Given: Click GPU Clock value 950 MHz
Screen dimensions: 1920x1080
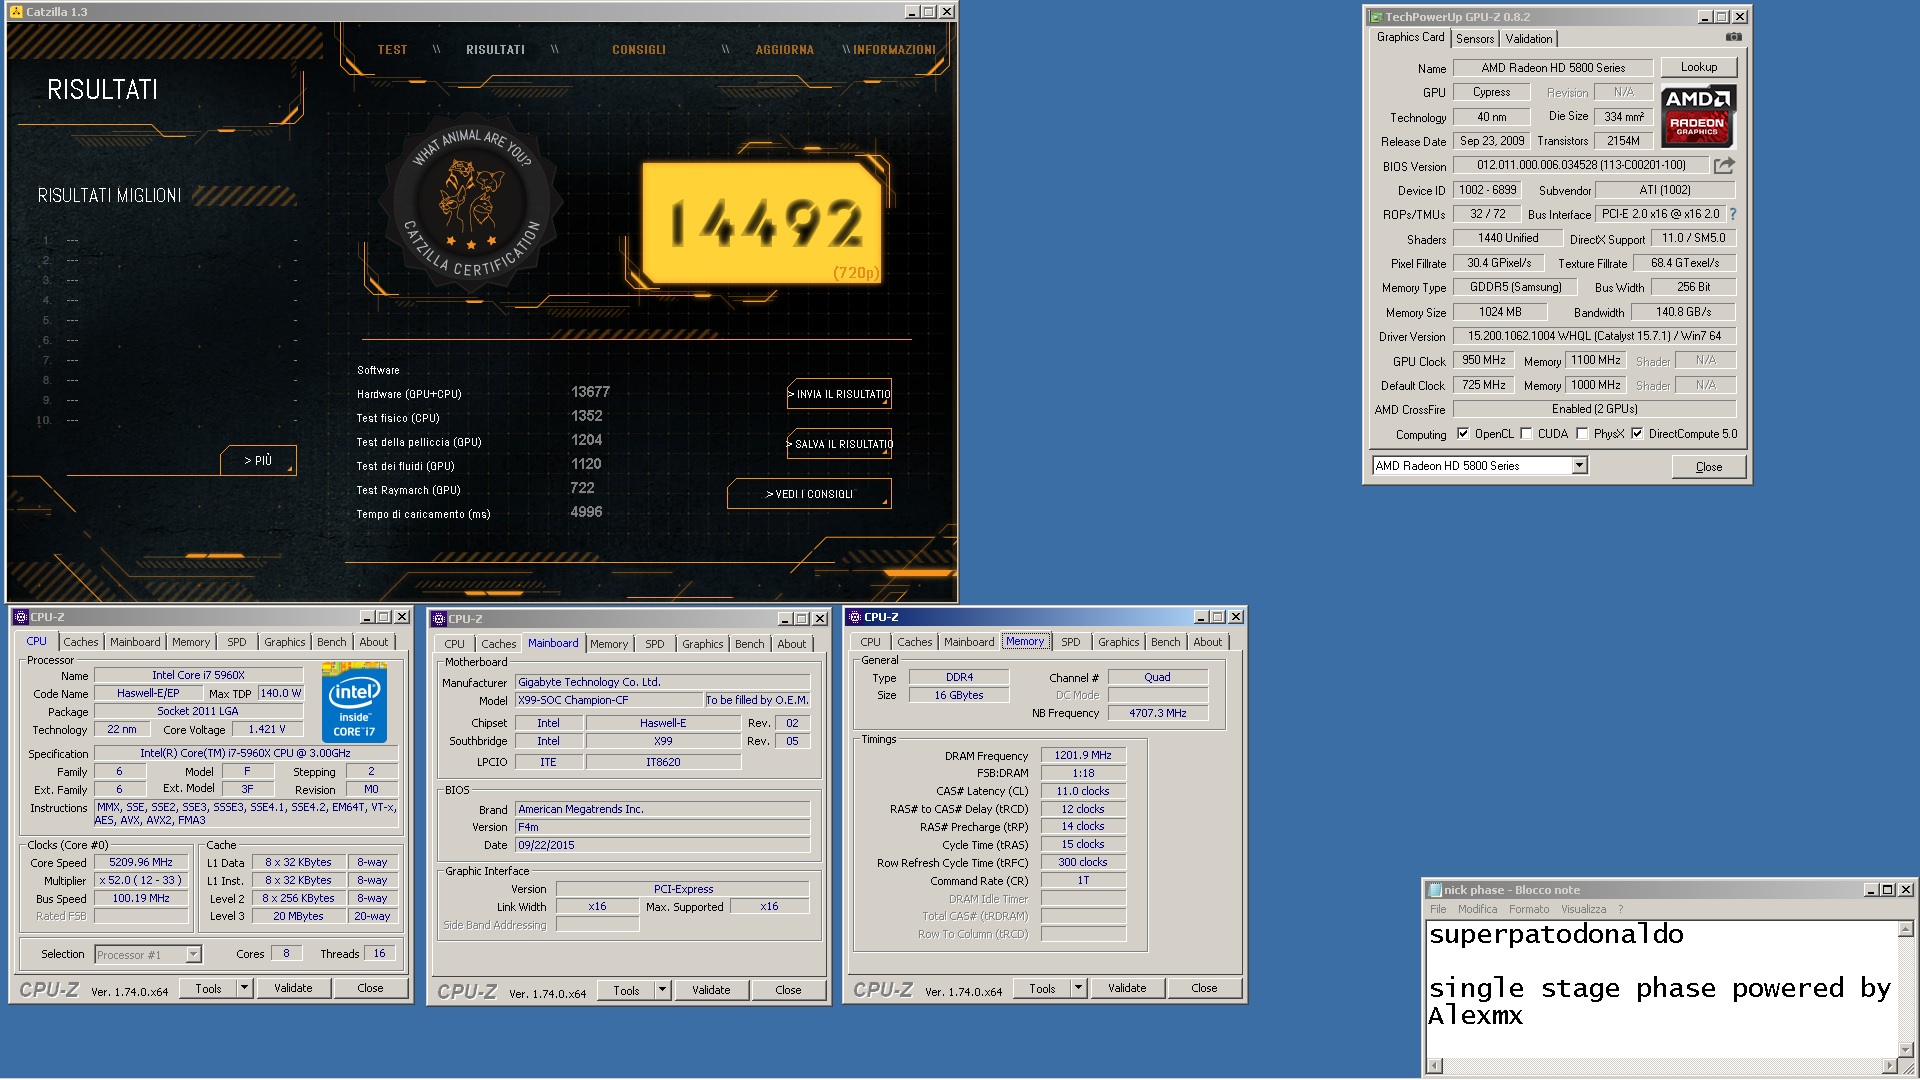Looking at the screenshot, I should [x=1484, y=361].
